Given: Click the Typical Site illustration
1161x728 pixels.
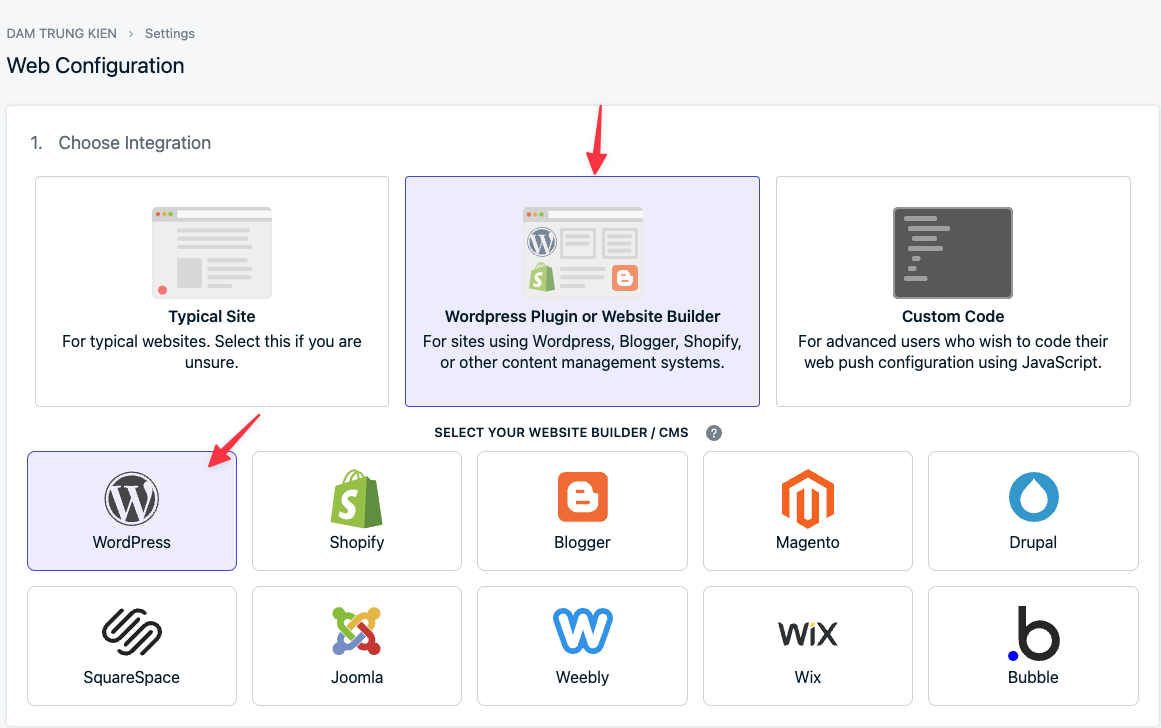Looking at the screenshot, I should click(212, 253).
